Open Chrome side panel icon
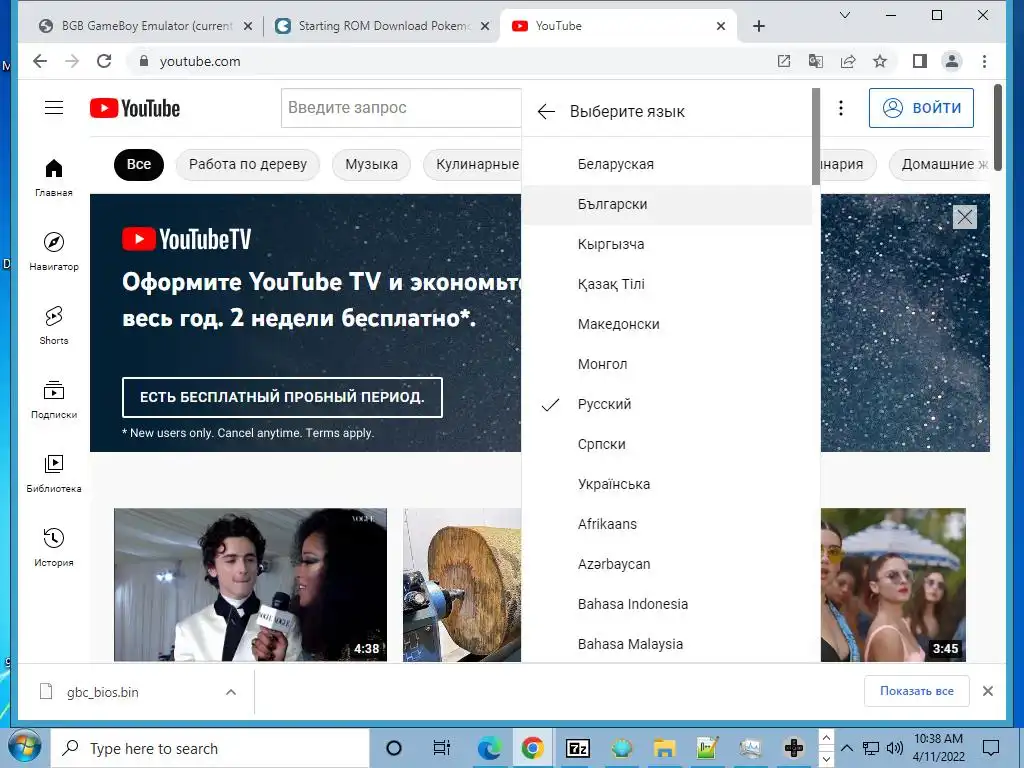Image resolution: width=1024 pixels, height=768 pixels. [920, 61]
